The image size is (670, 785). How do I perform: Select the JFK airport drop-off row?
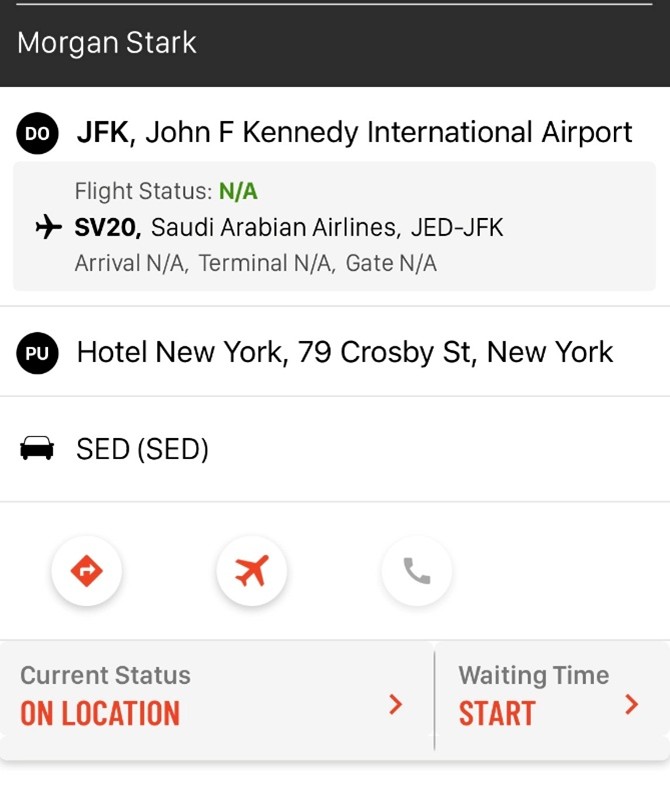(354, 133)
